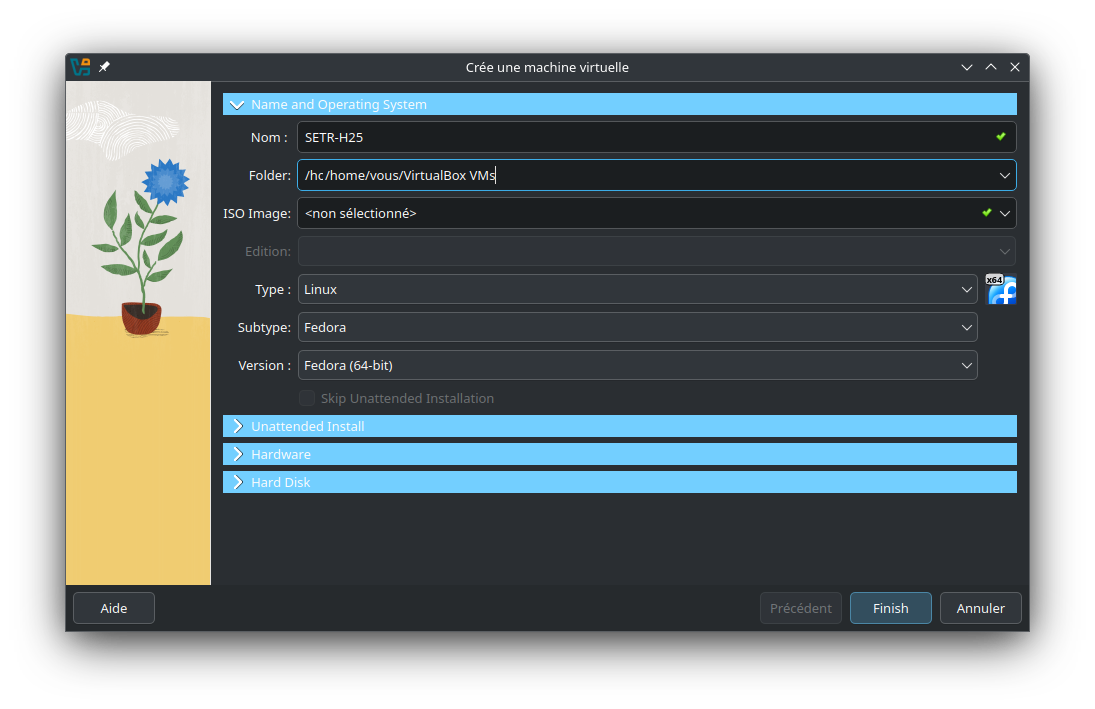Click into the Nom text field
The width and height of the screenshot is (1095, 709).
[640, 137]
